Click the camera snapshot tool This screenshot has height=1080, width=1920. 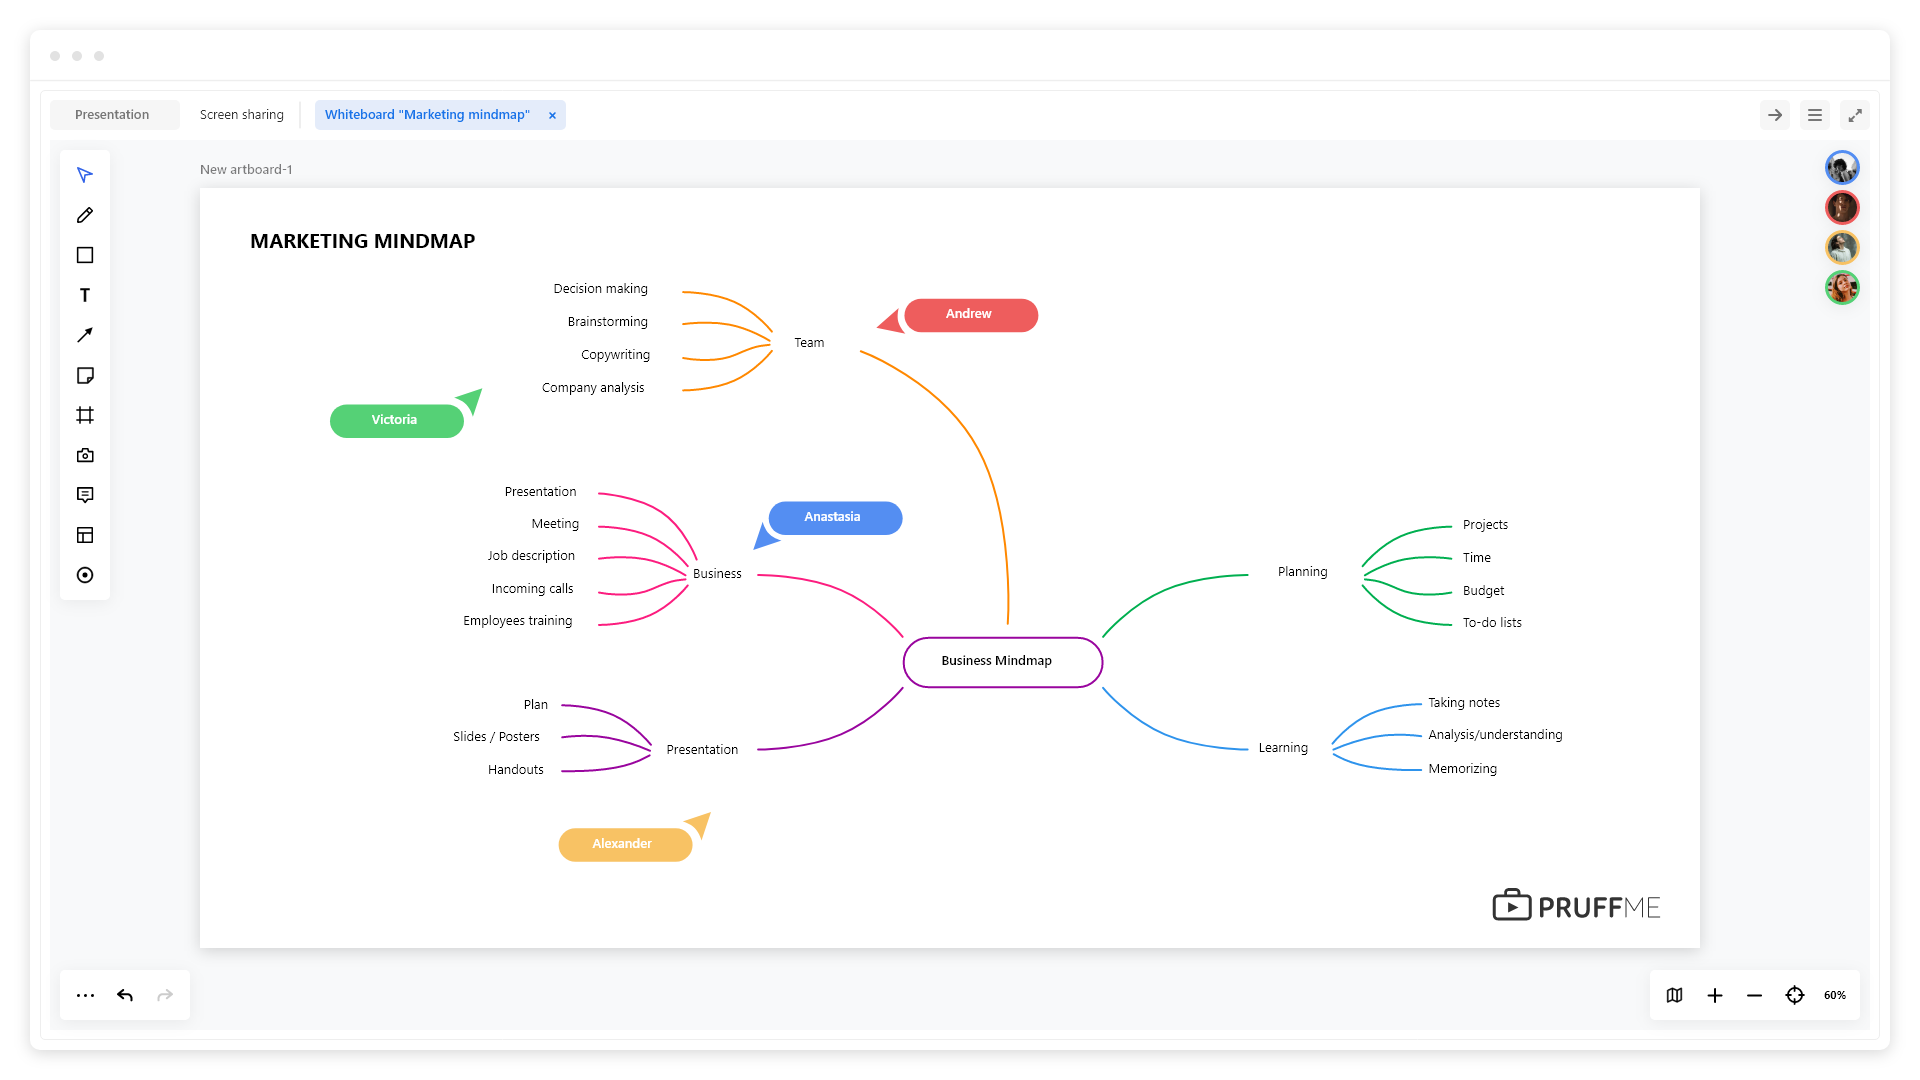click(85, 455)
